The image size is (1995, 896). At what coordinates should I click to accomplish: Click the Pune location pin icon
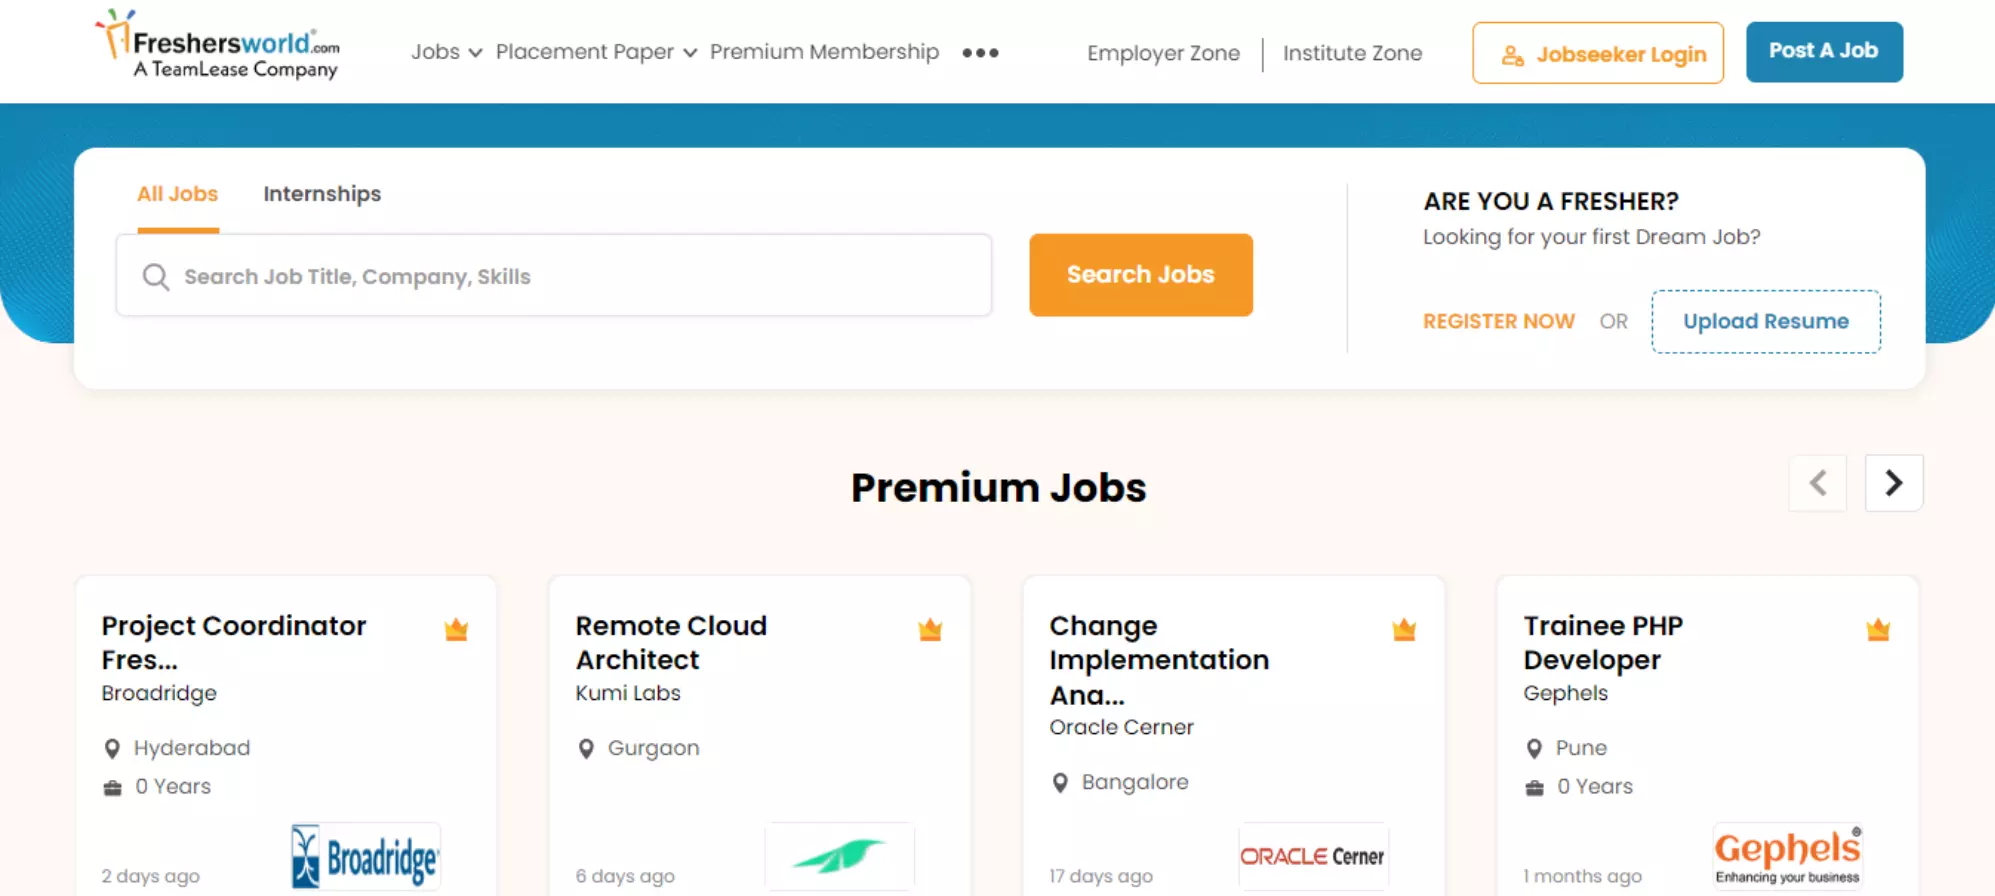coord(1534,749)
